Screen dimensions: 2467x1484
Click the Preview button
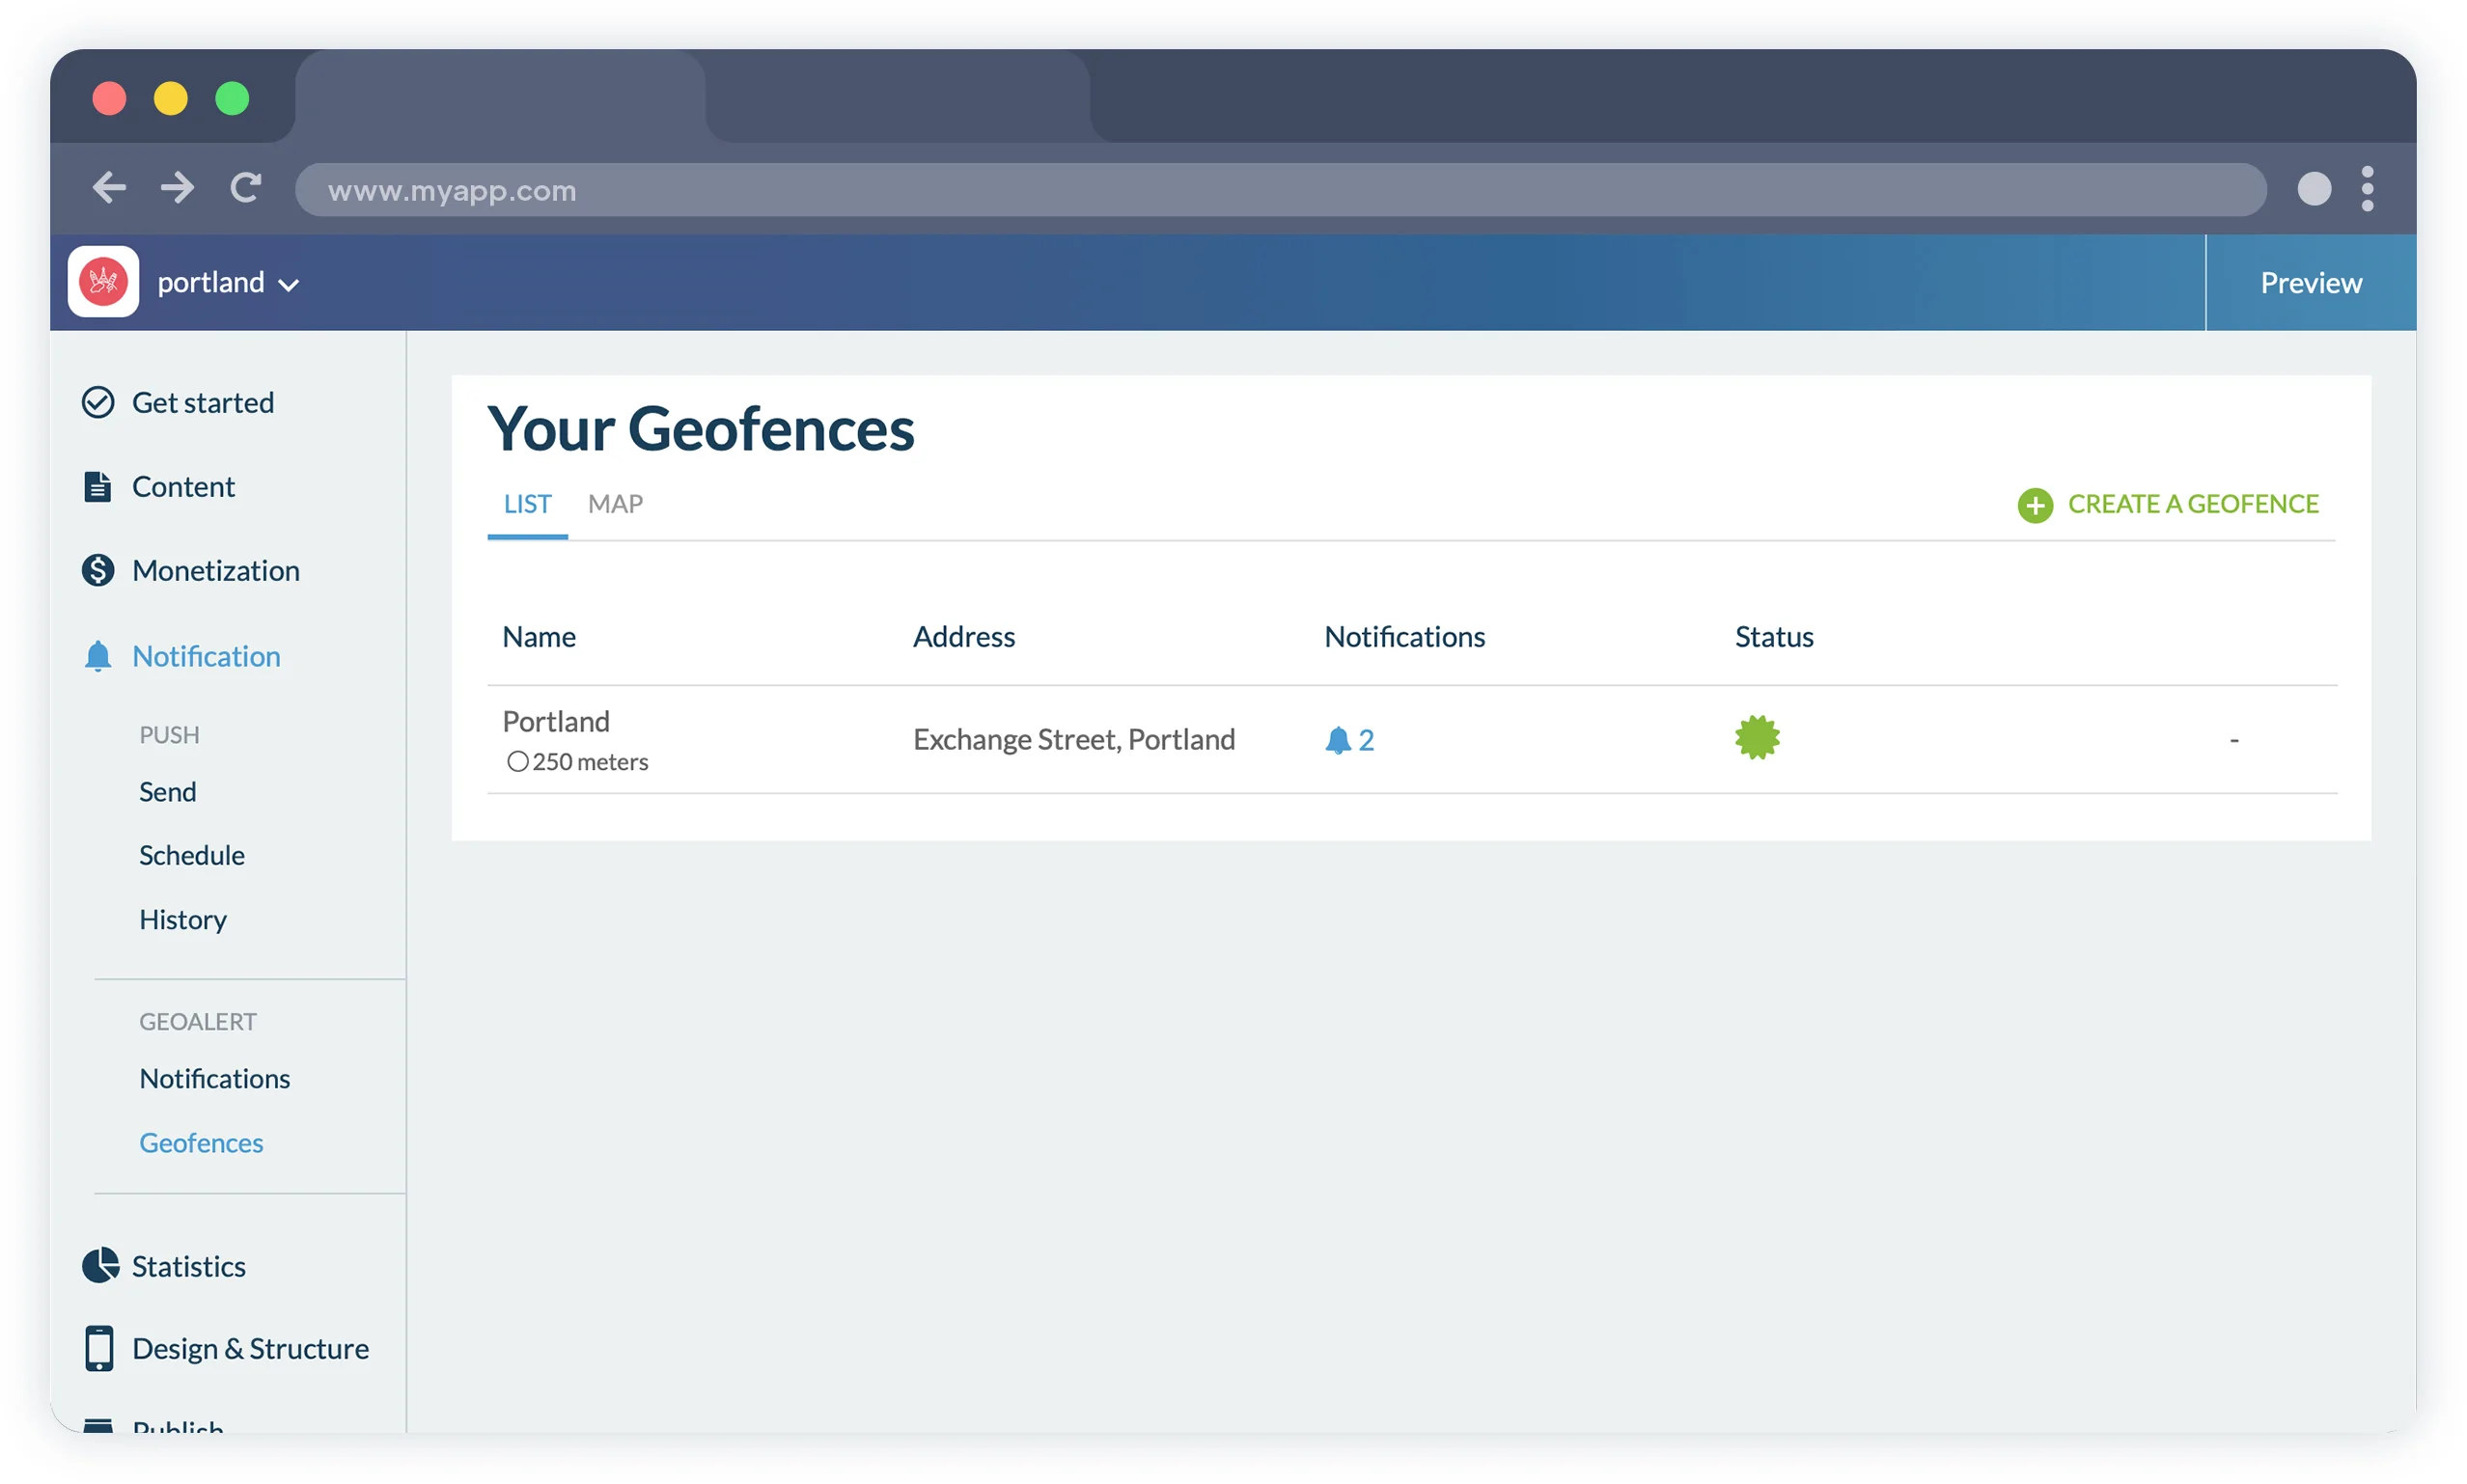click(2310, 283)
